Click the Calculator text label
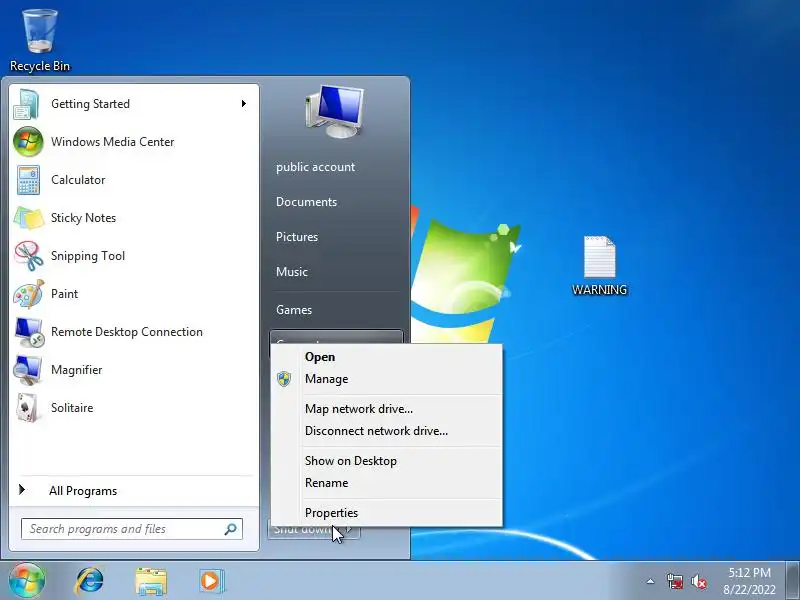 click(x=78, y=180)
